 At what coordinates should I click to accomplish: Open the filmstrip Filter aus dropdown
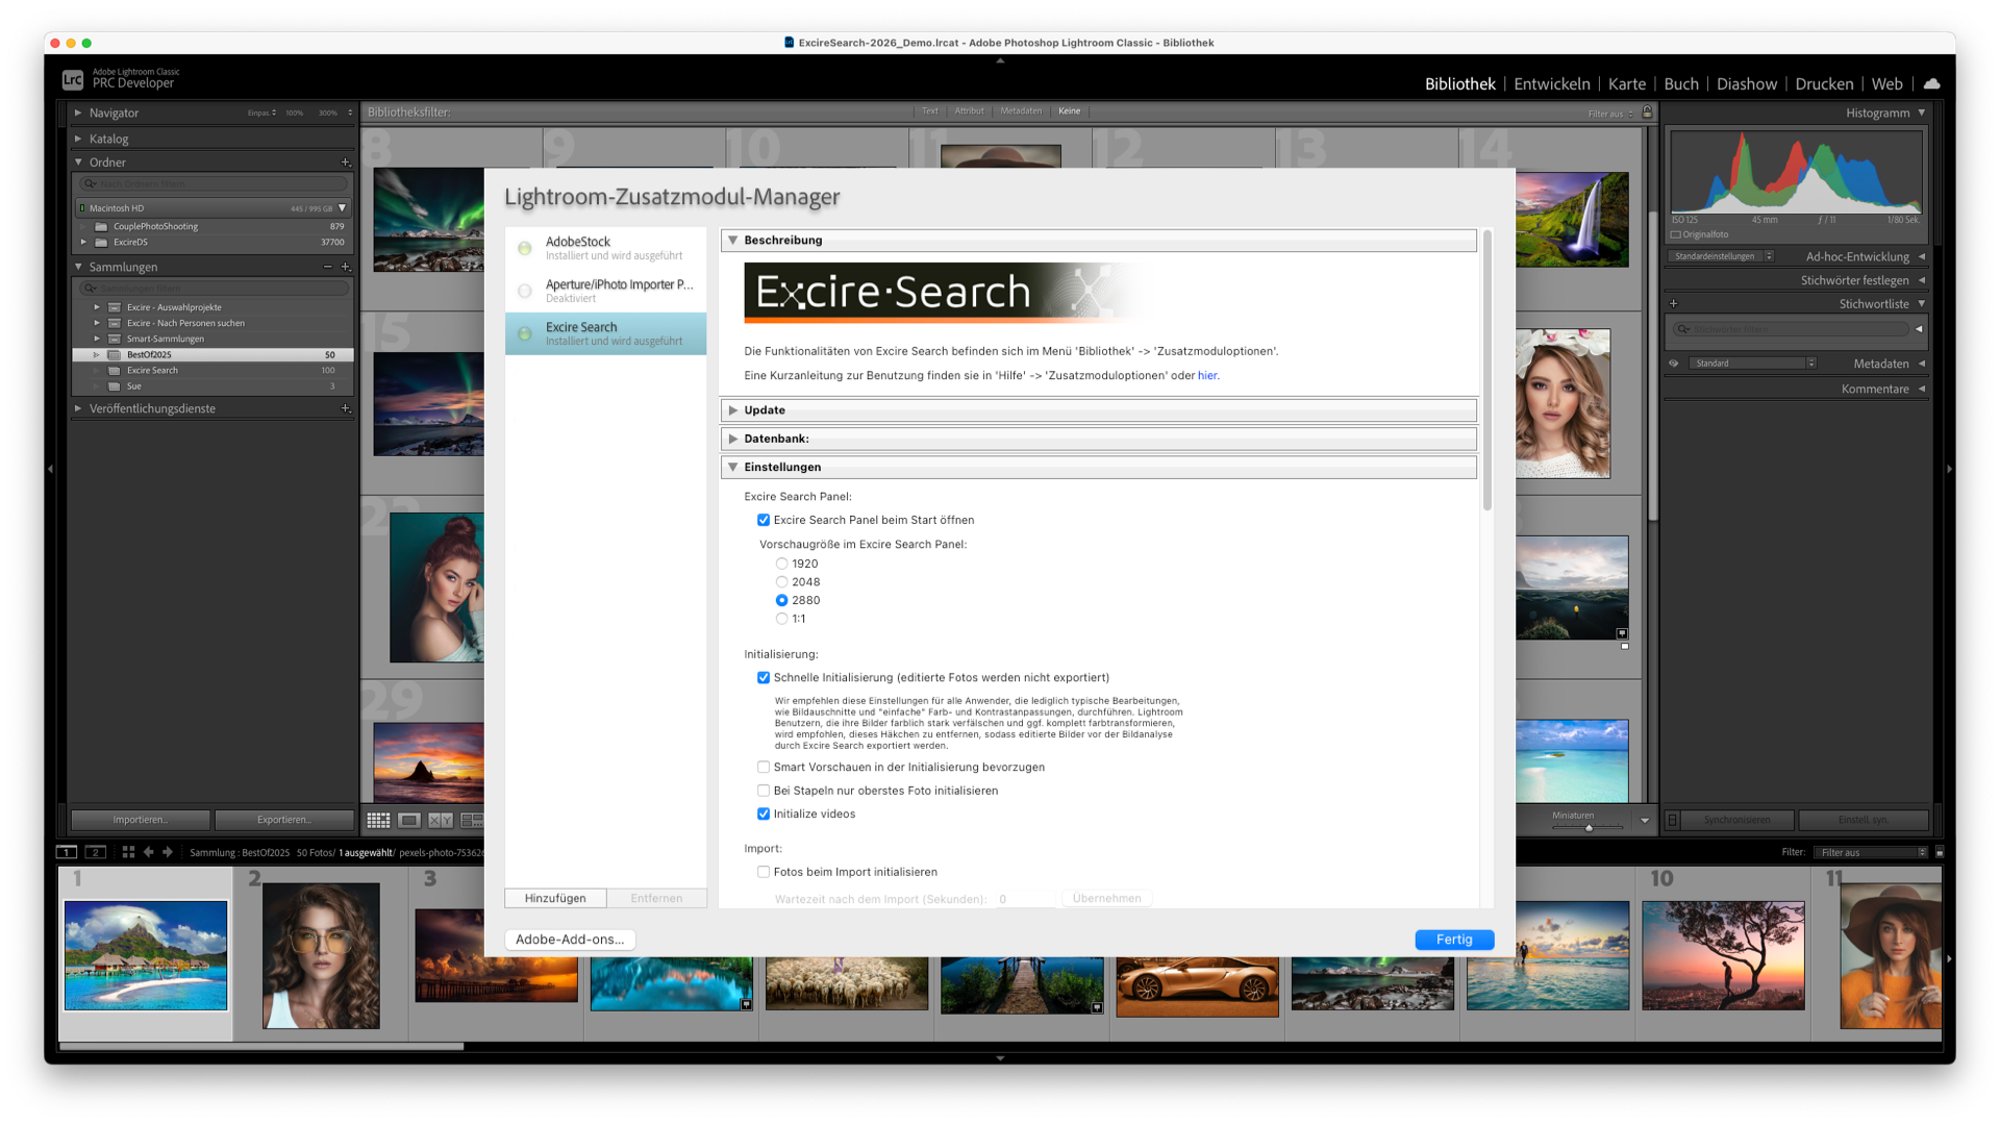(x=1871, y=853)
